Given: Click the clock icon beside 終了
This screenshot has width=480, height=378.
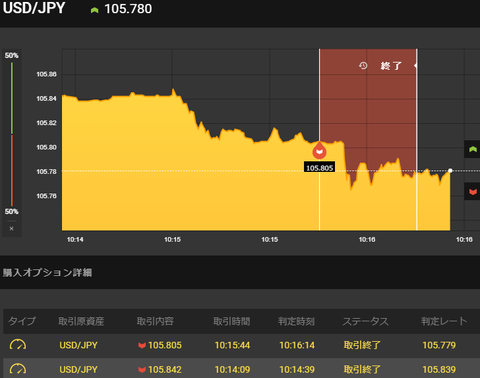Looking at the screenshot, I should click(363, 65).
